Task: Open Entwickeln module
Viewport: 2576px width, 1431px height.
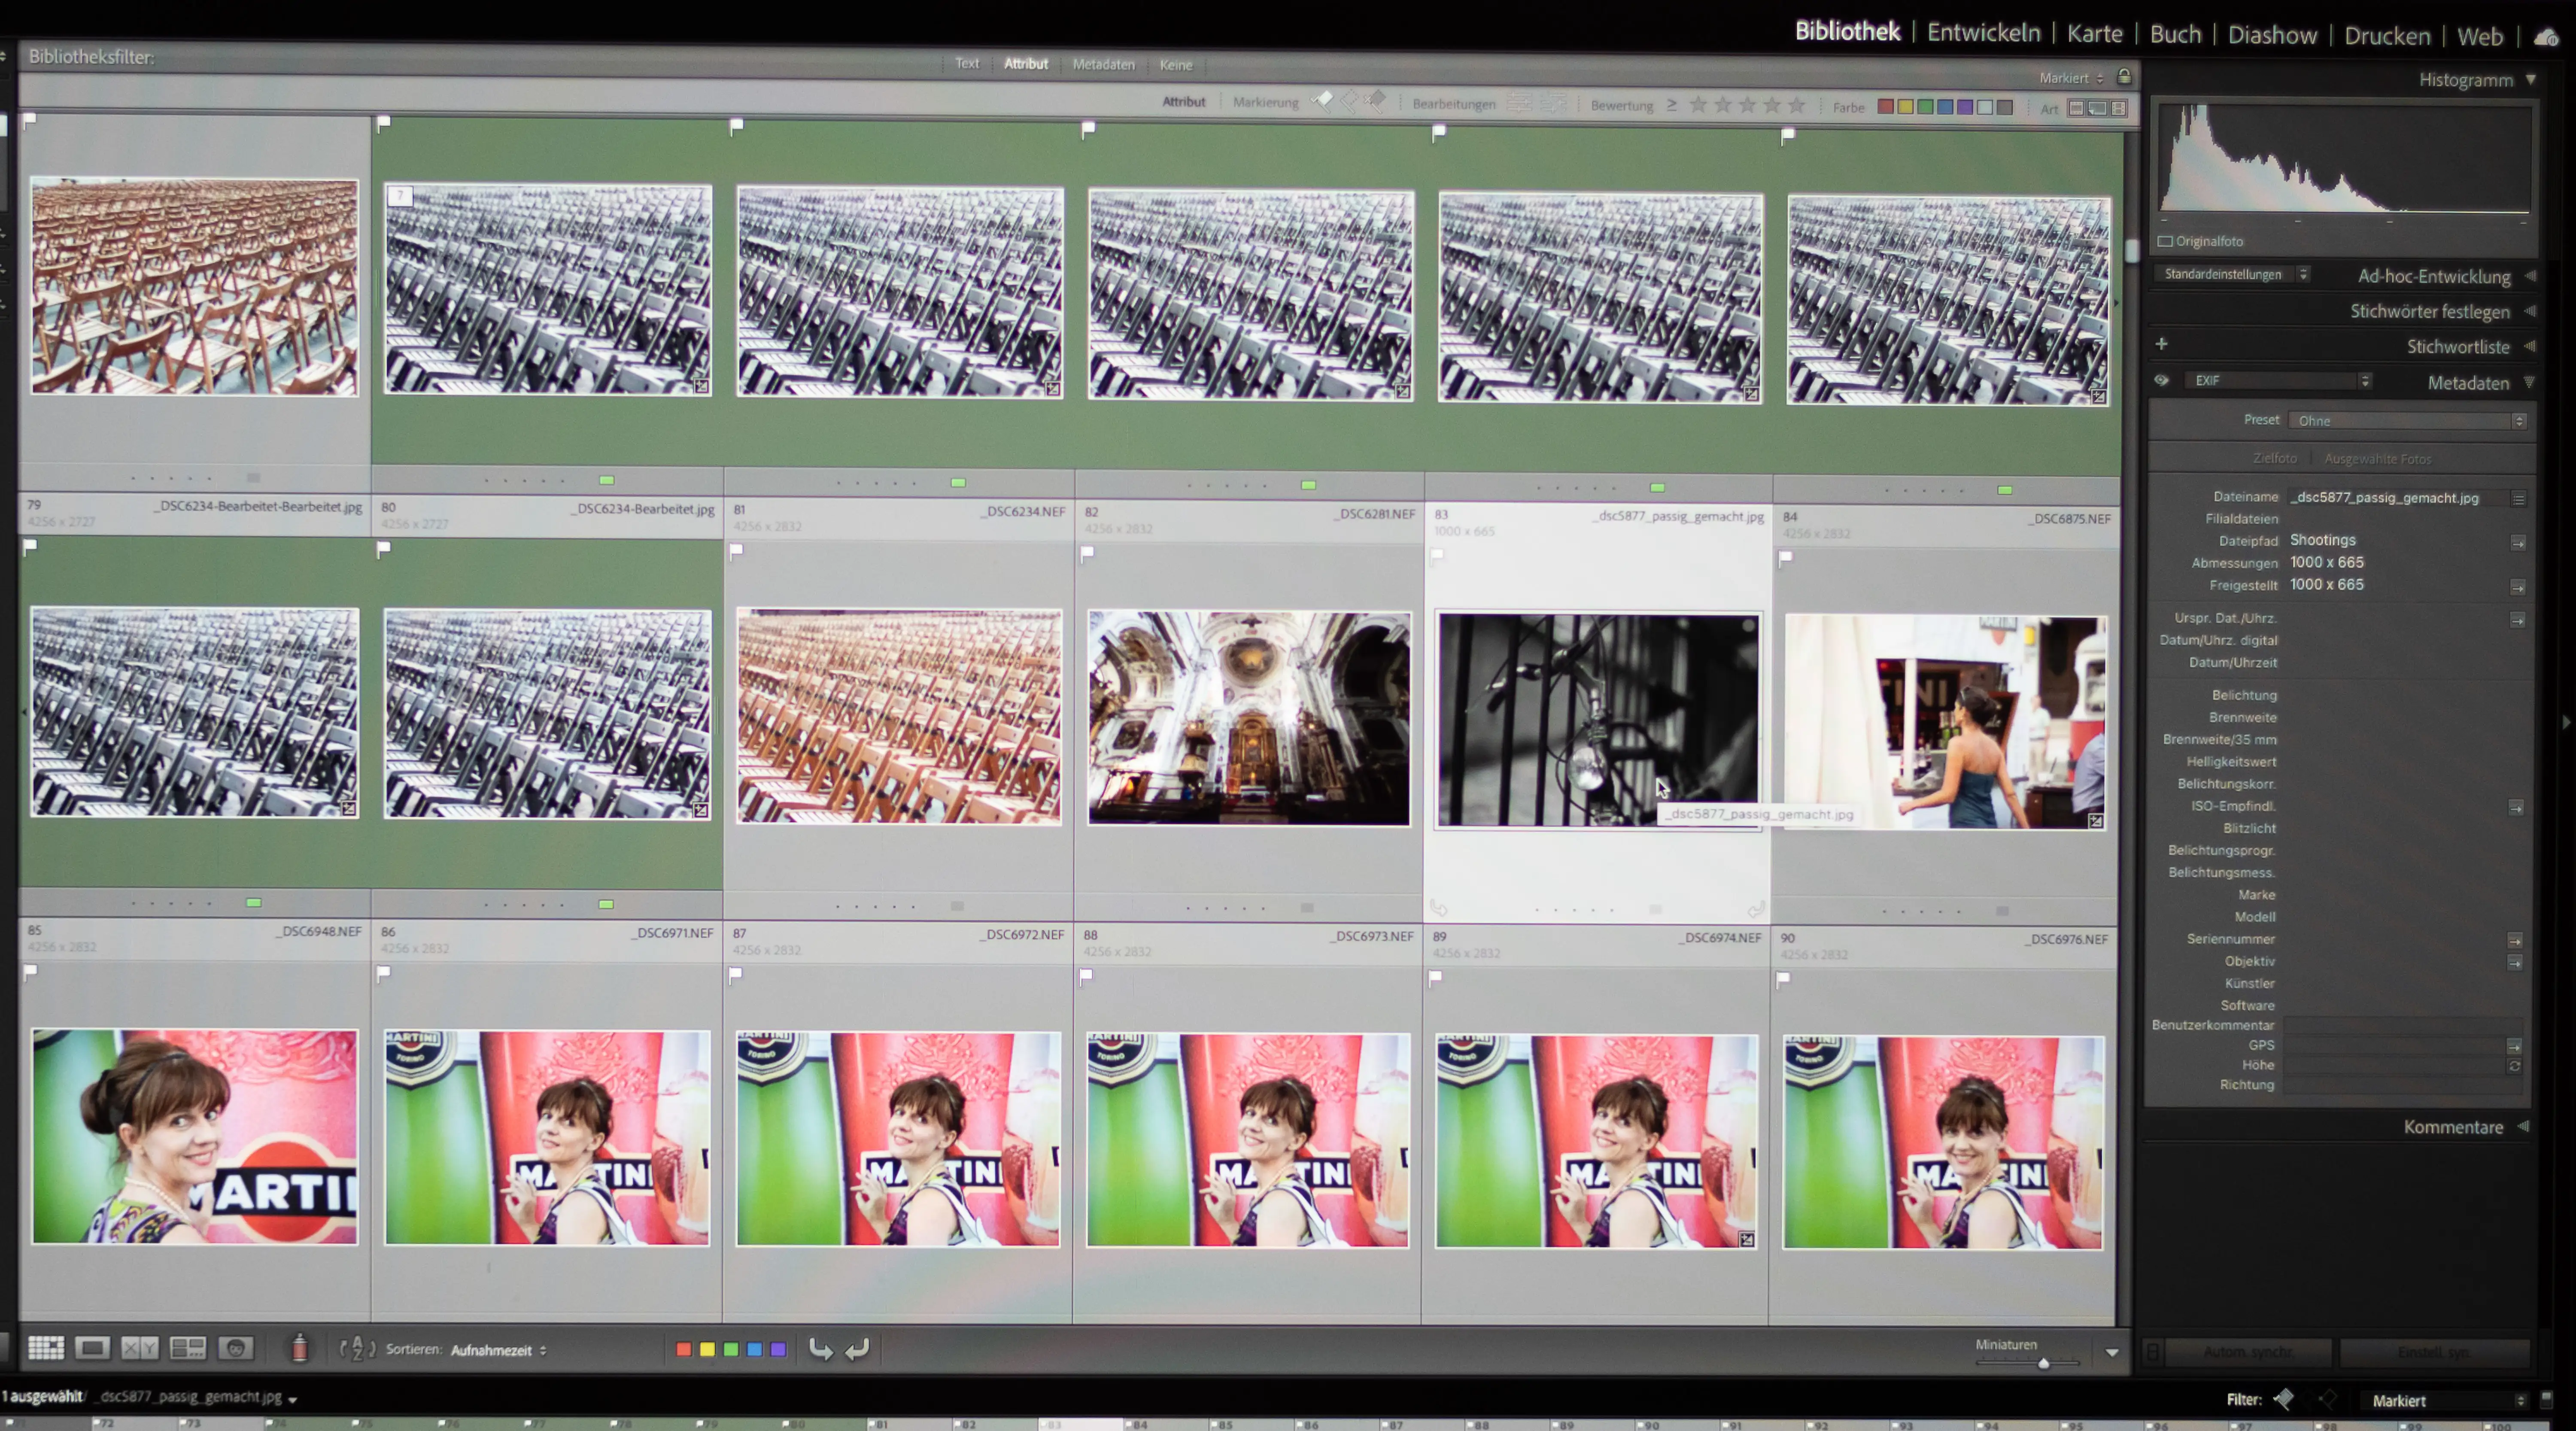Action: 1983,33
